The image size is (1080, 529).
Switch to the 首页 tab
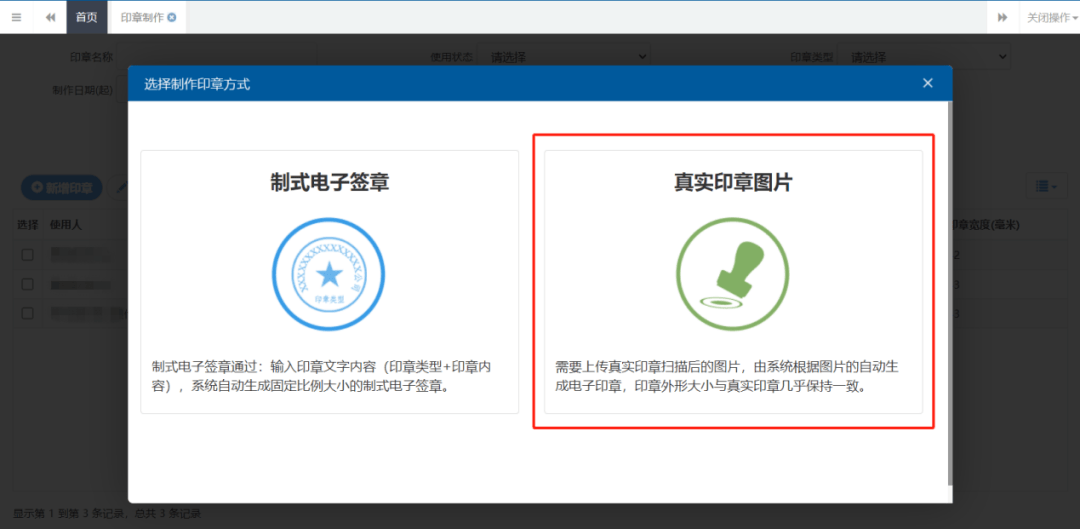tap(87, 17)
